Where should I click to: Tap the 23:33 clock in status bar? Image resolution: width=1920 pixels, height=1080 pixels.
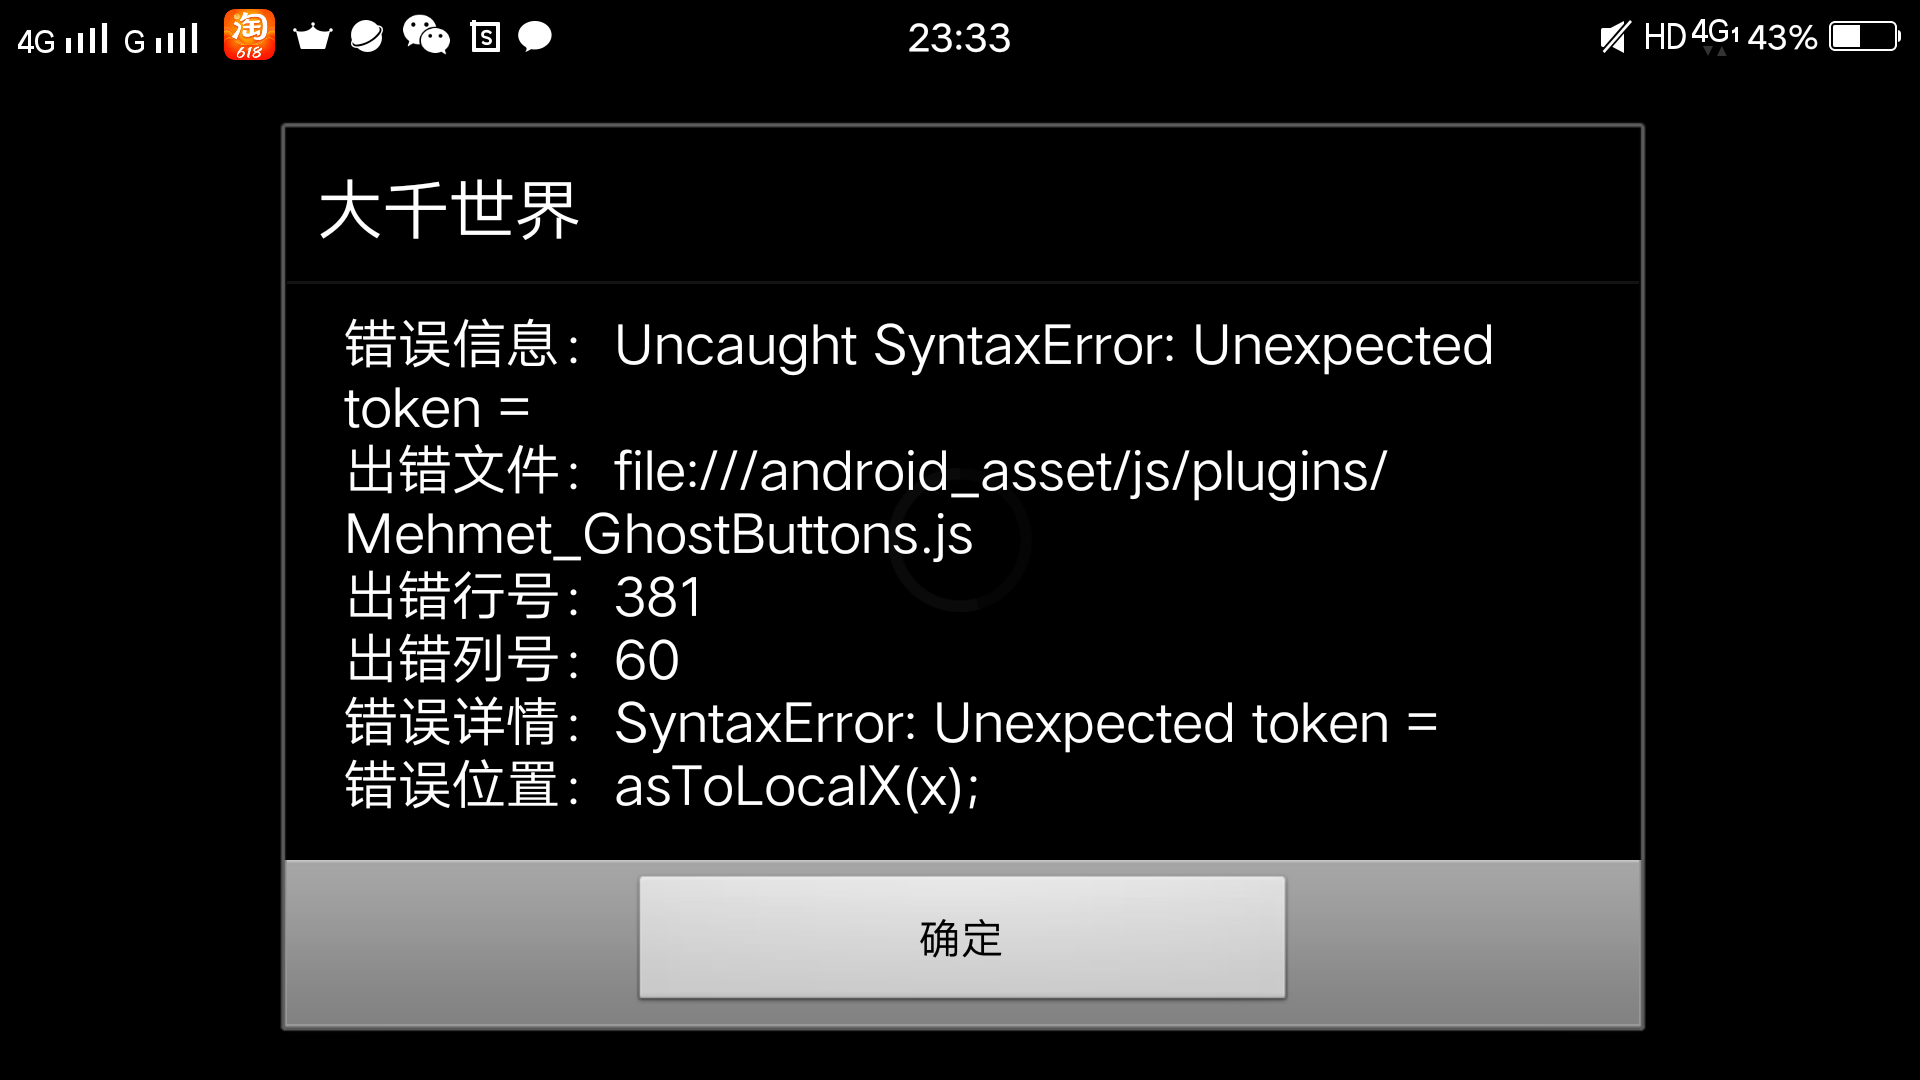pyautogui.click(x=959, y=38)
